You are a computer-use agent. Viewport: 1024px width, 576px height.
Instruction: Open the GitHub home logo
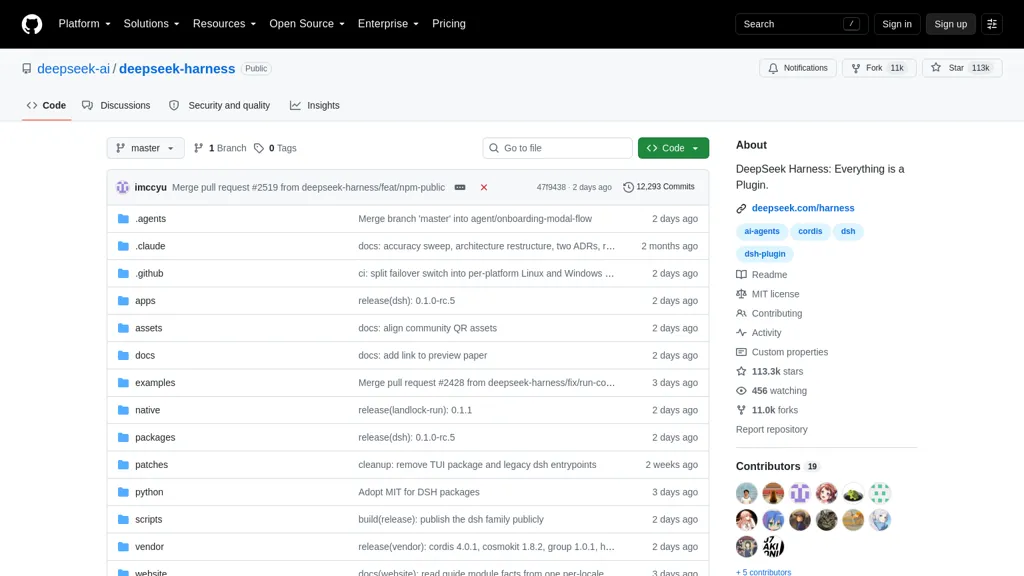point(31,24)
